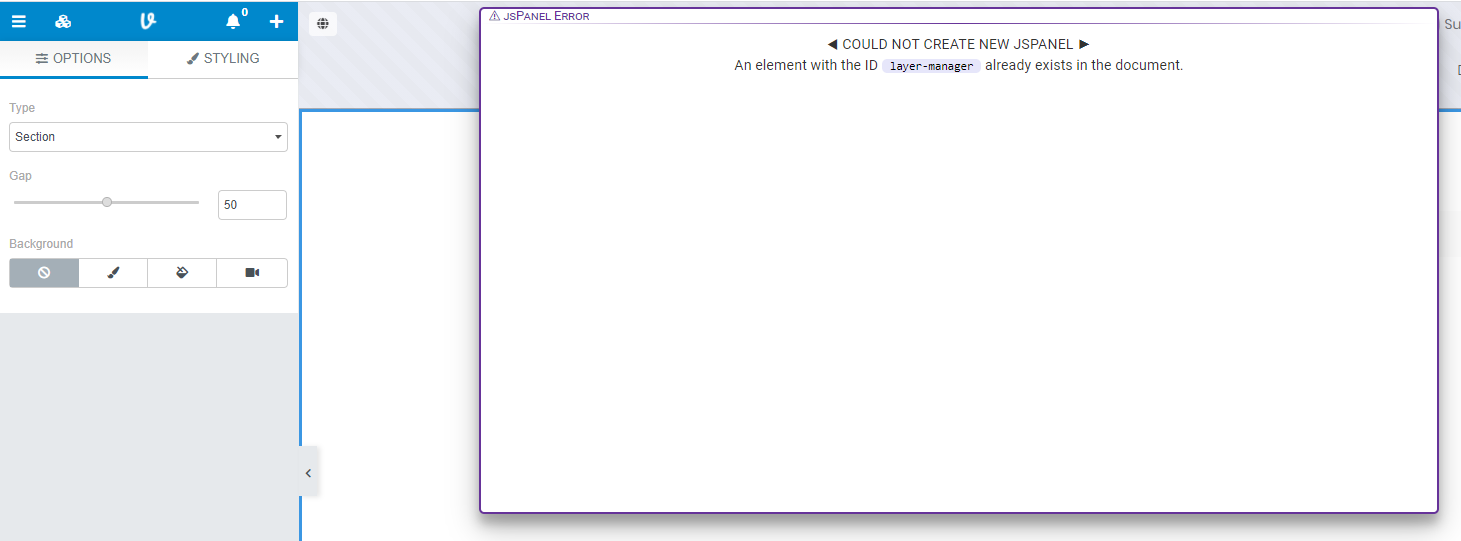1461x541 pixels.
Task: Collapse the left sidebar panel arrow
Action: click(x=308, y=473)
